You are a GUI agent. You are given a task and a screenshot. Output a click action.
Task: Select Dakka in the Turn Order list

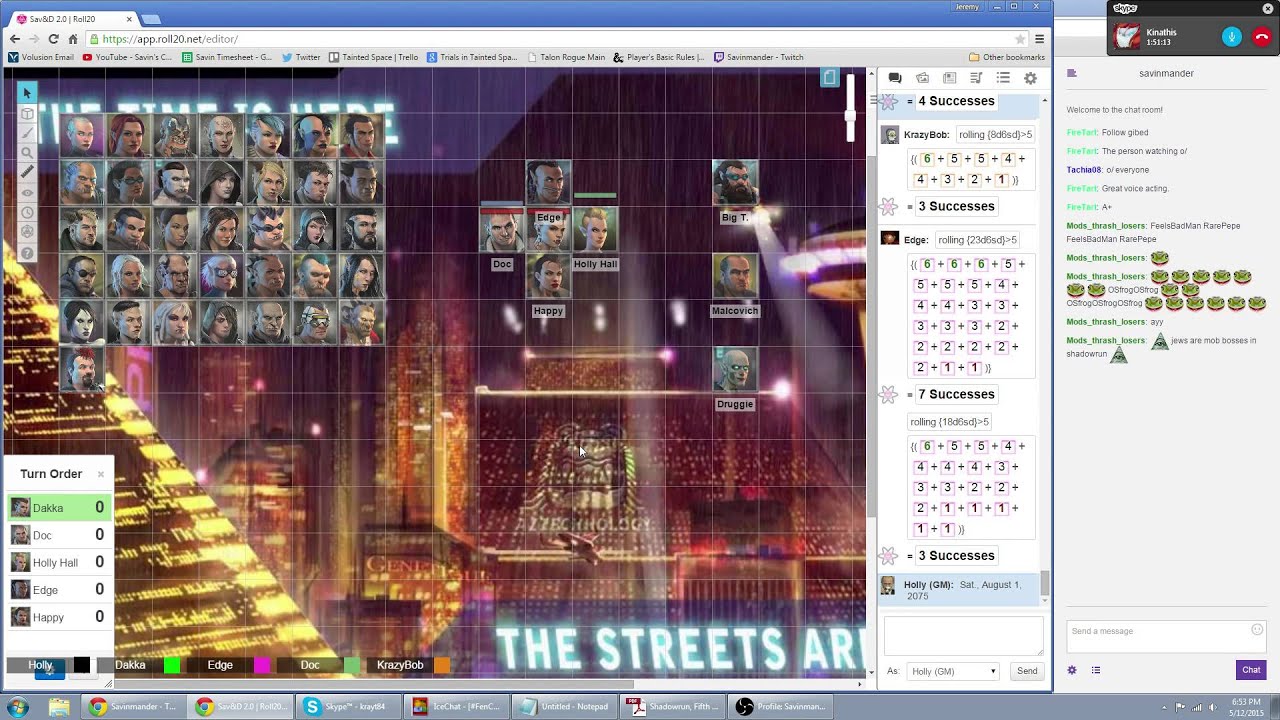(x=60, y=508)
